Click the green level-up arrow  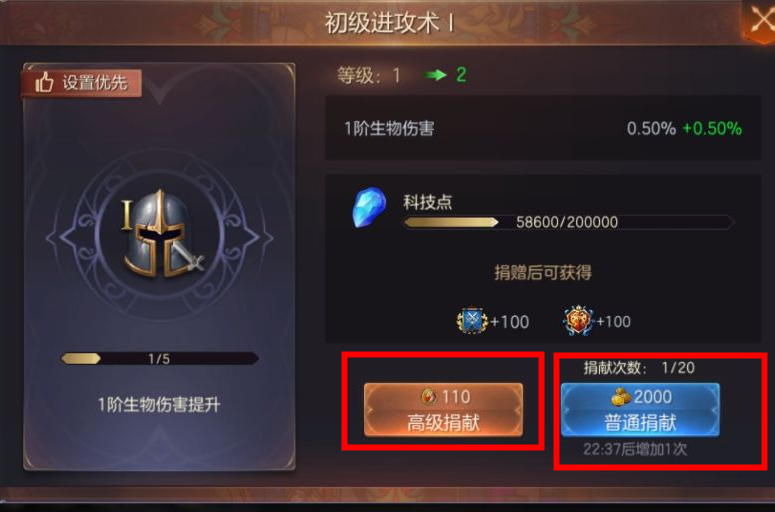click(x=435, y=75)
